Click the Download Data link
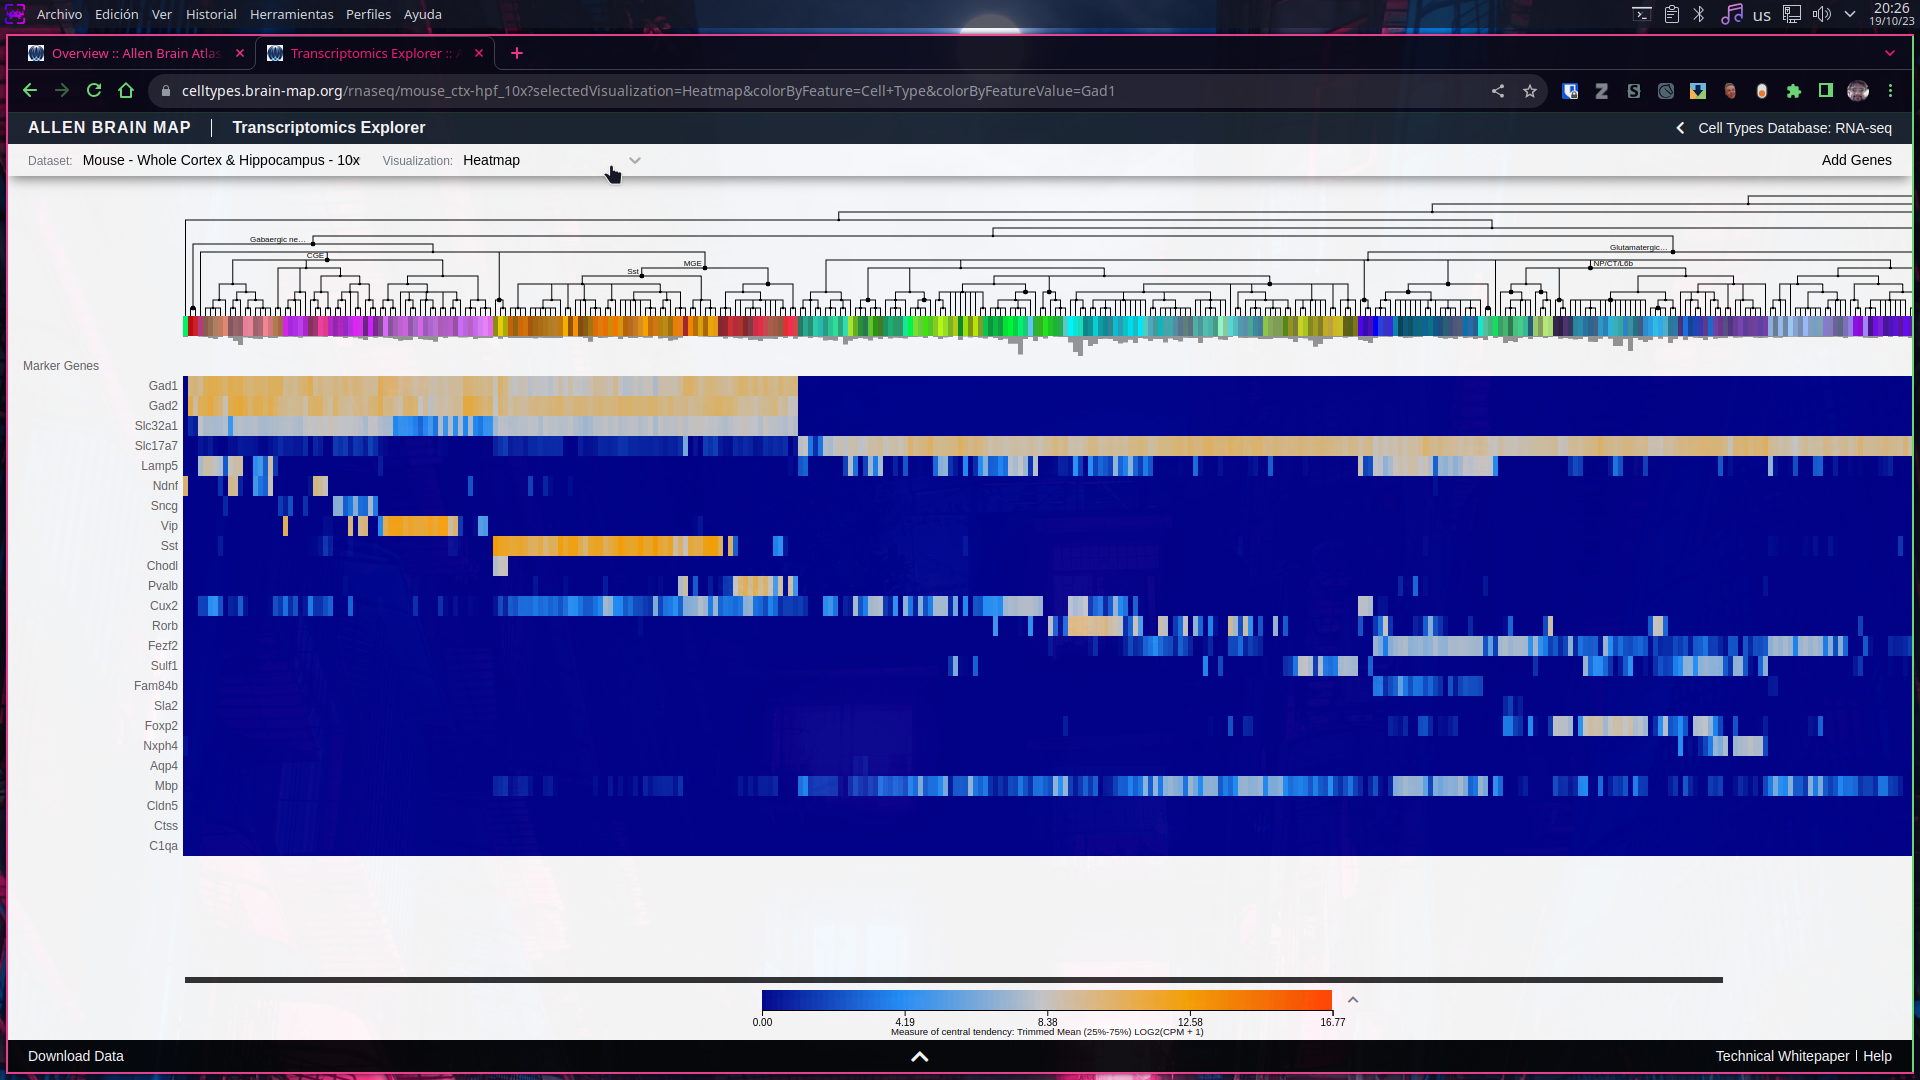The height and width of the screenshot is (1080, 1920). (x=75, y=1056)
